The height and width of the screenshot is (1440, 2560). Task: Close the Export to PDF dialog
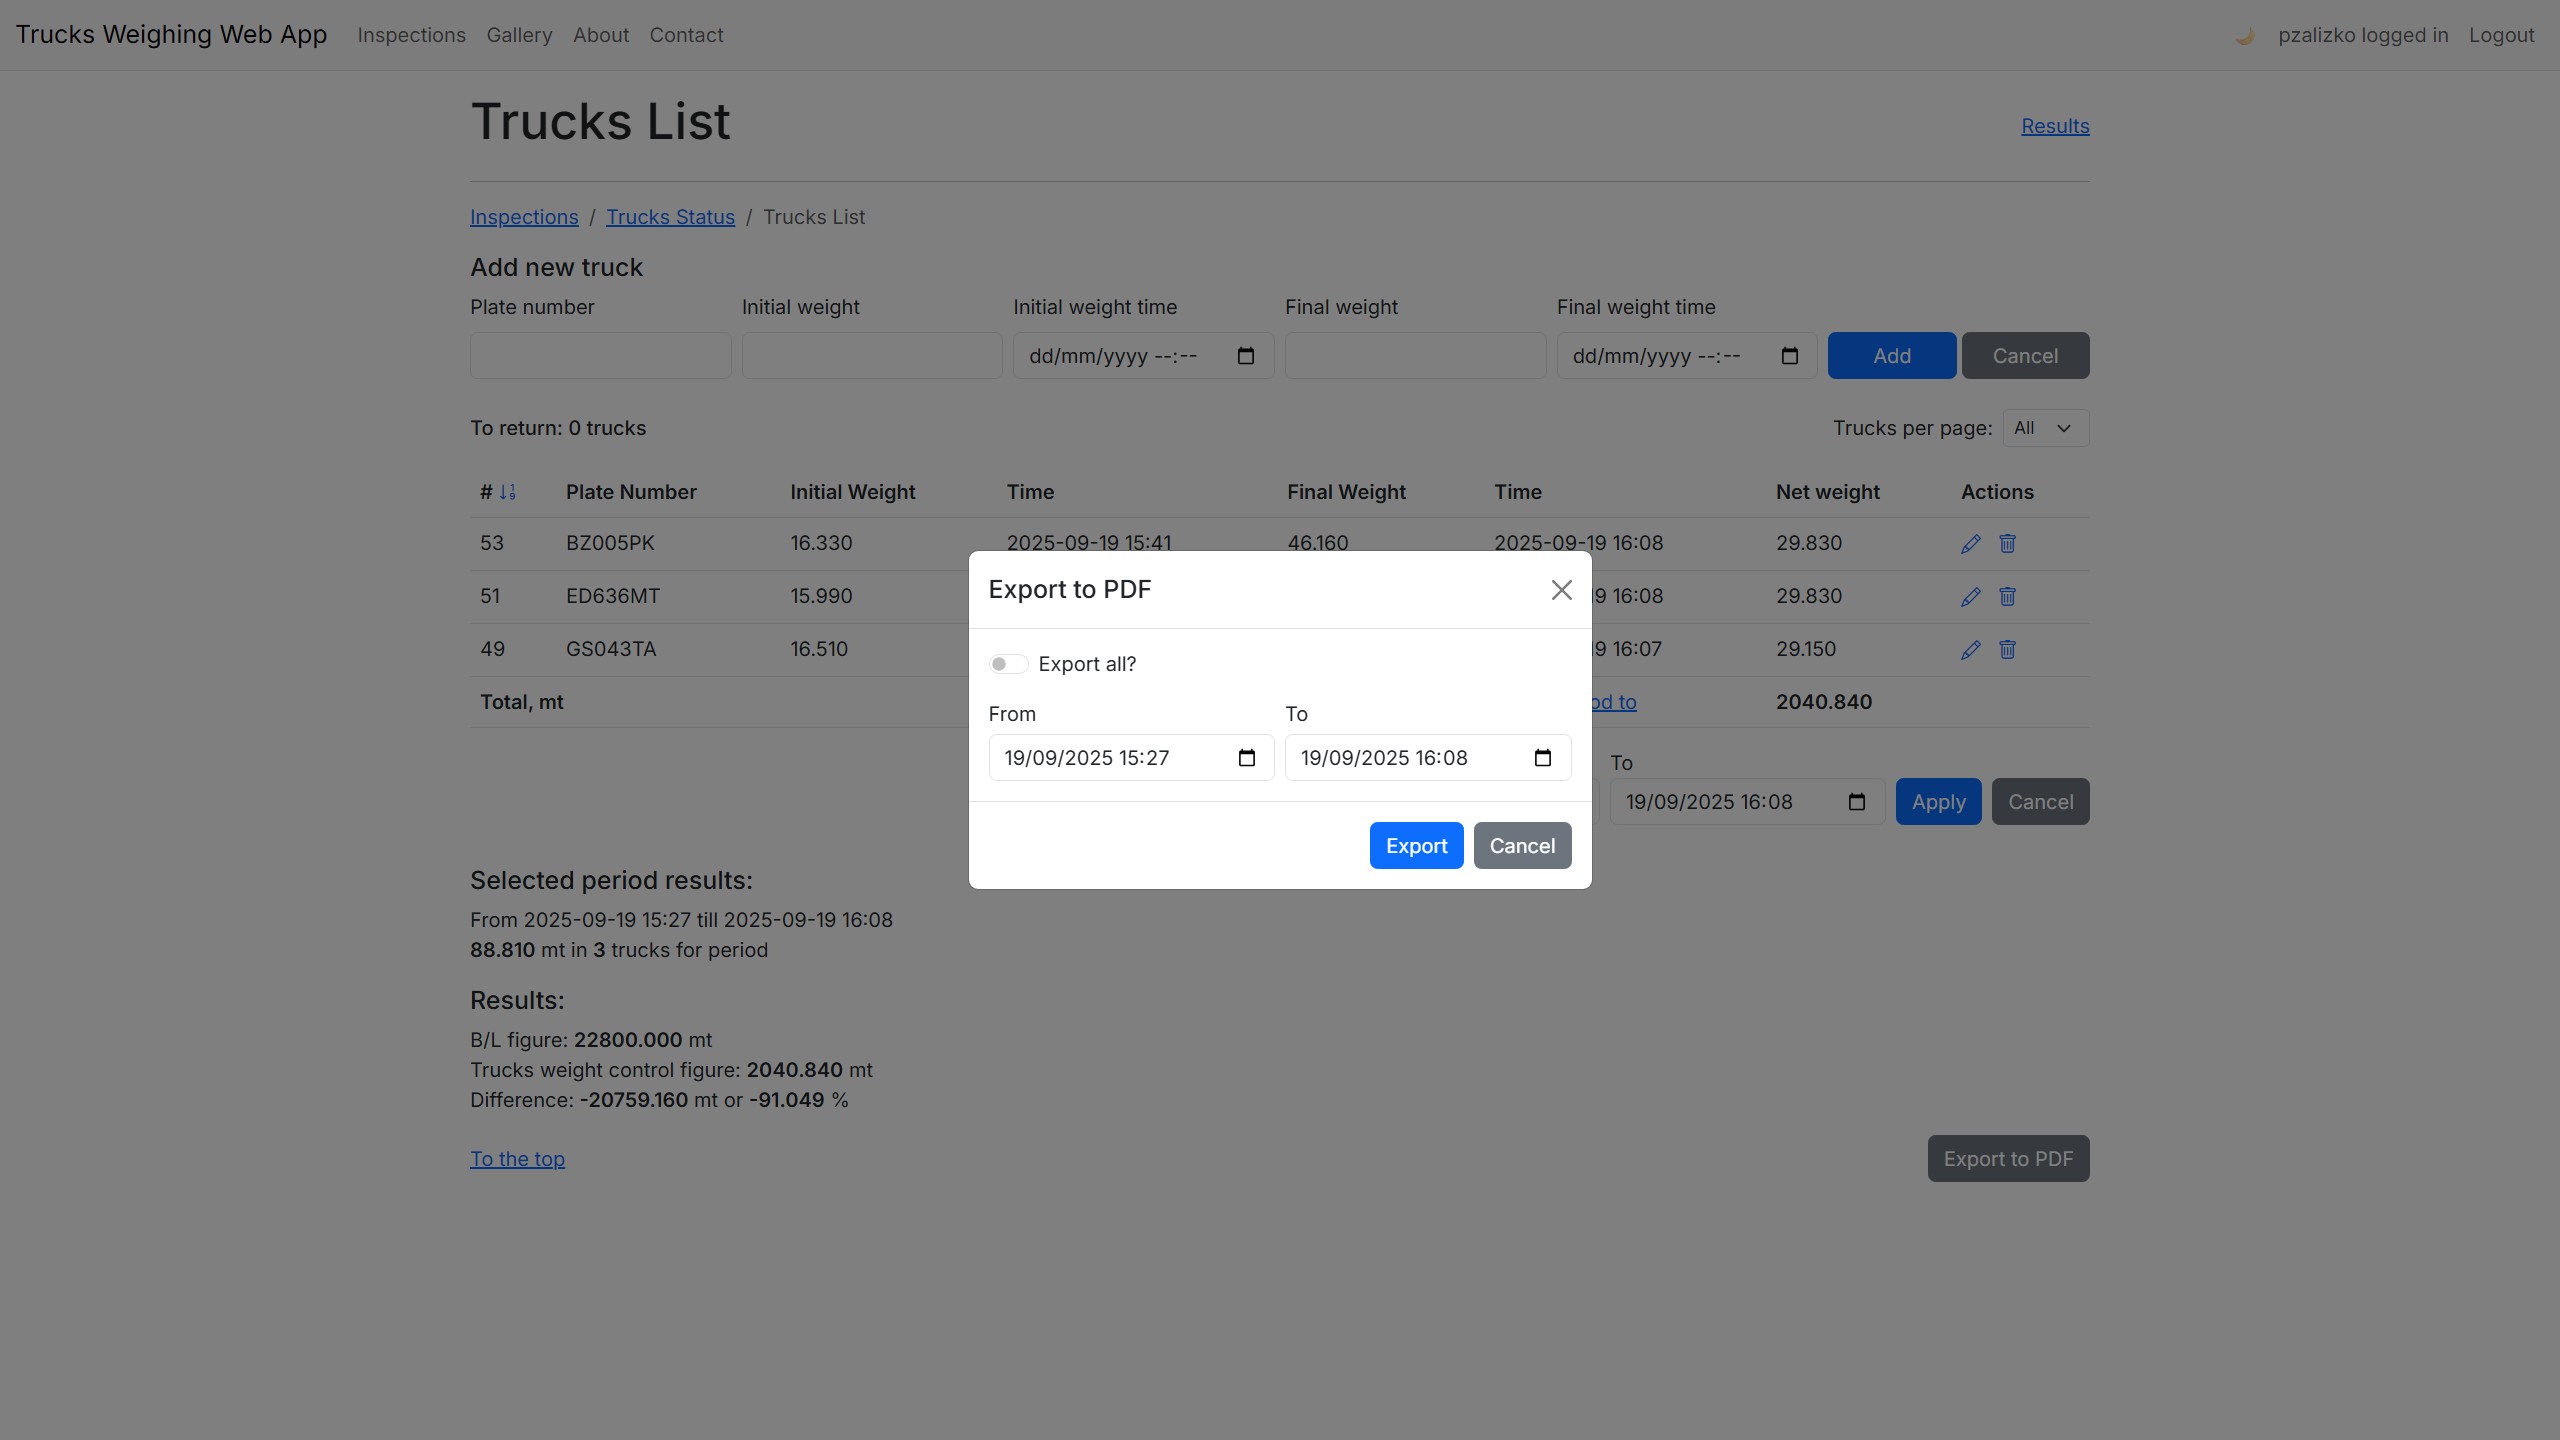(1561, 590)
